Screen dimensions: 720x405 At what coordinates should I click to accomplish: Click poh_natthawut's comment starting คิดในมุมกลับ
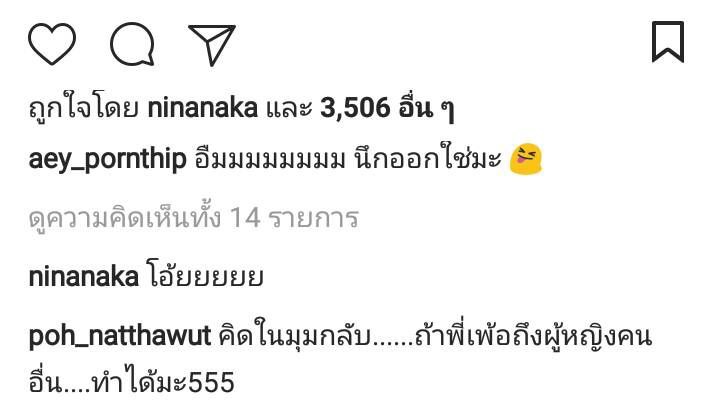click(x=340, y=360)
